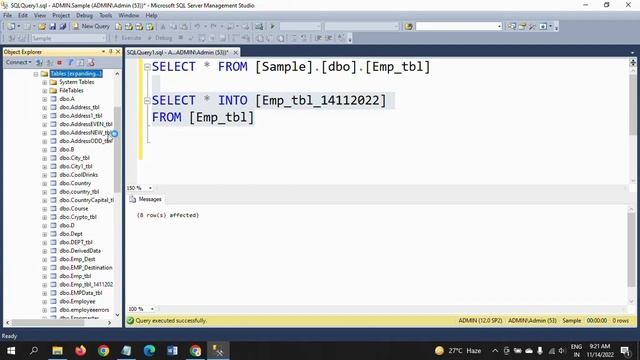Open Firefox from the taskbar
640x360 pixels.
point(80,351)
